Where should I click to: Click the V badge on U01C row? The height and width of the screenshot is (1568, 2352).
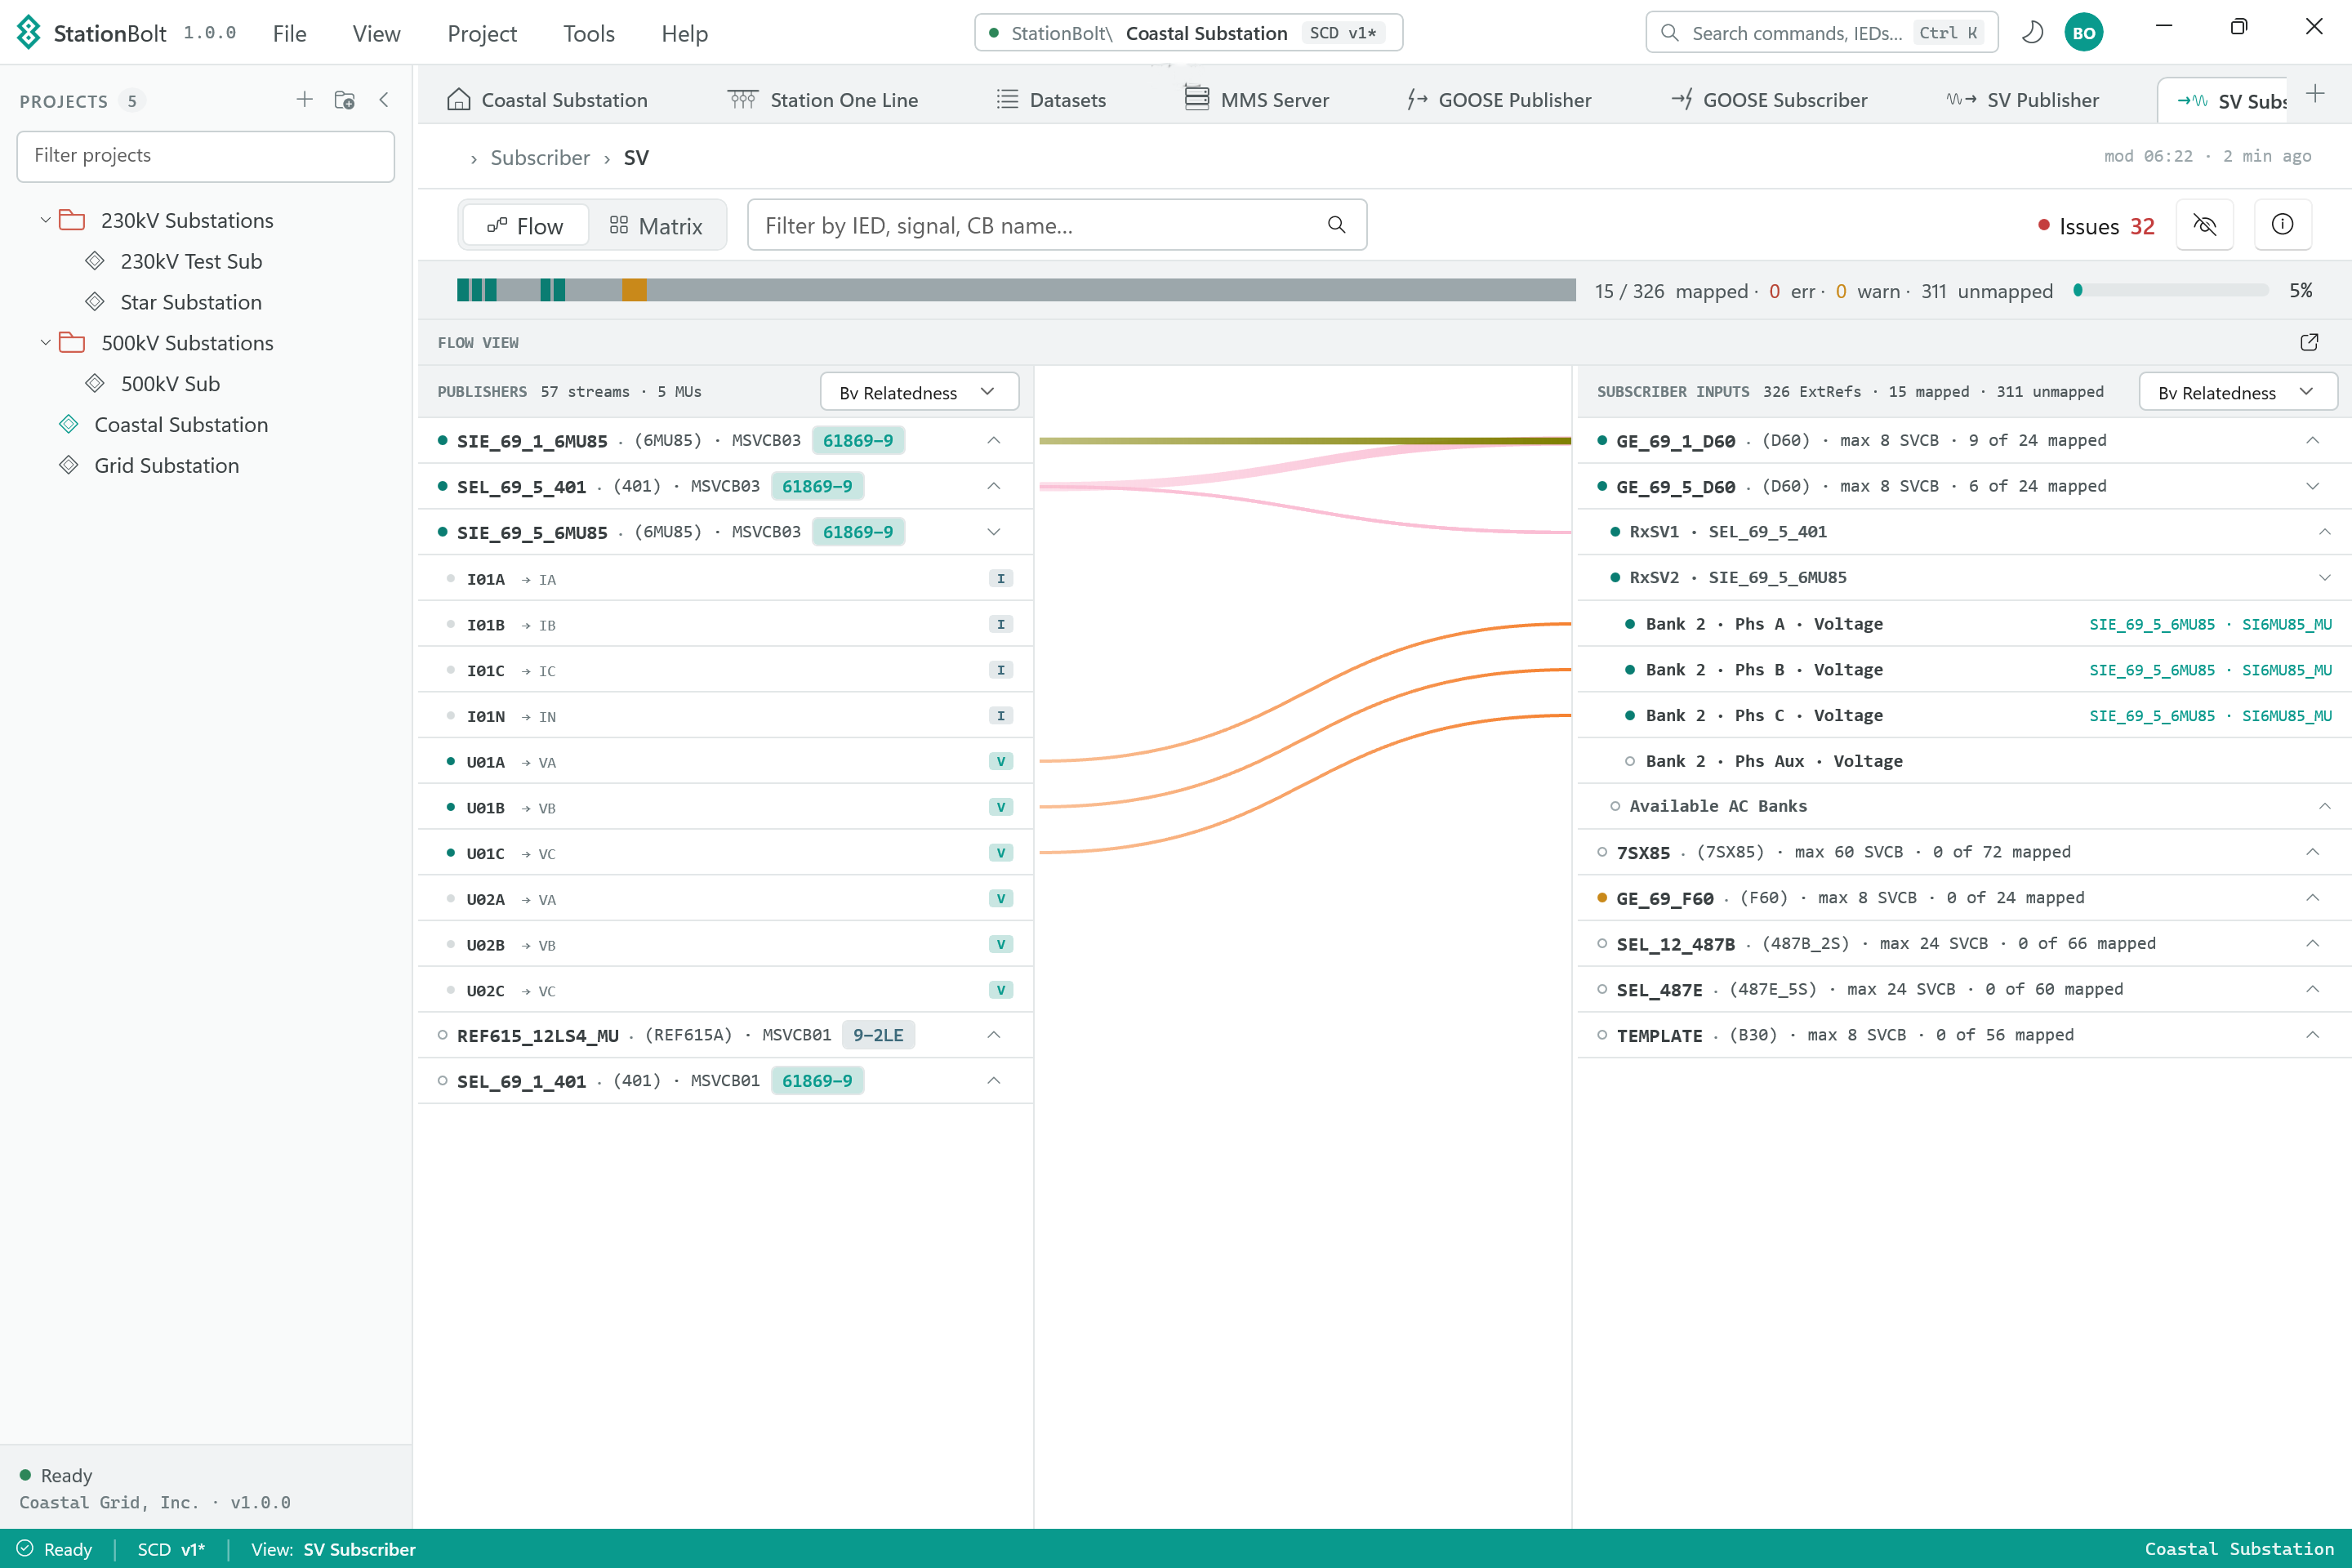(1001, 853)
